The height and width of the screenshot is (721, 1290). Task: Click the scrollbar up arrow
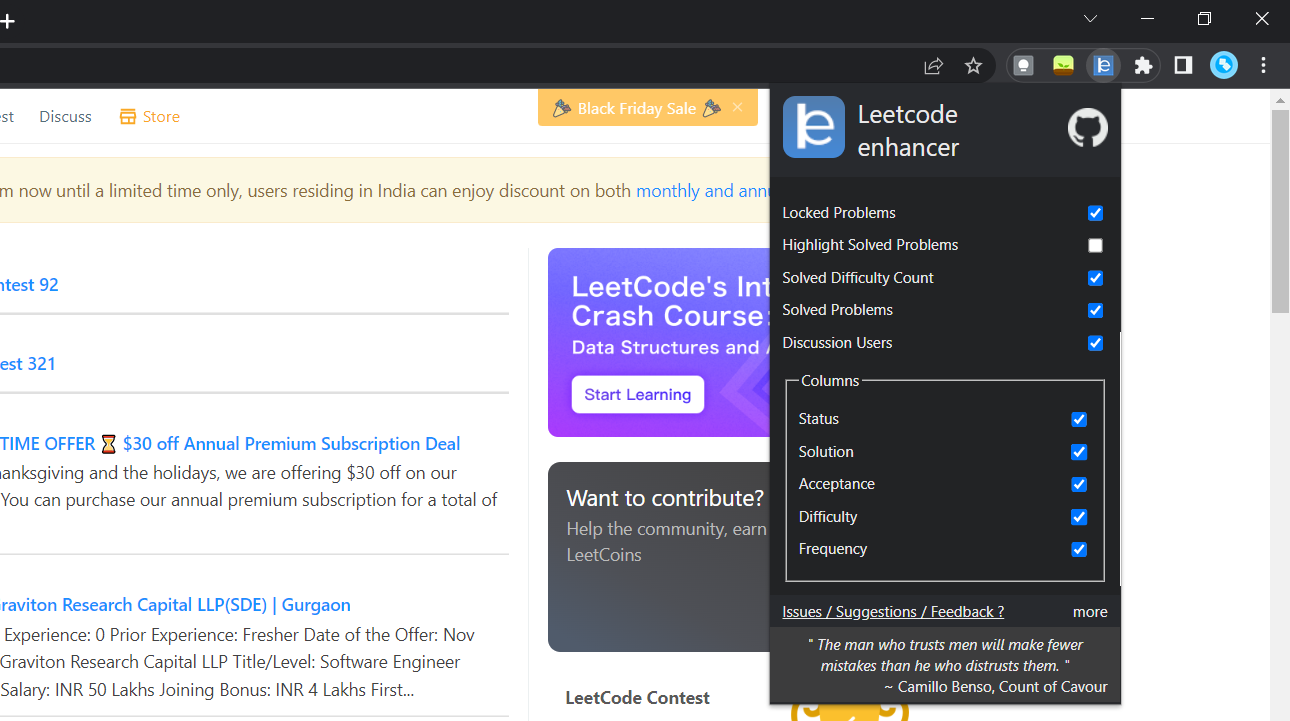[x=1280, y=100]
